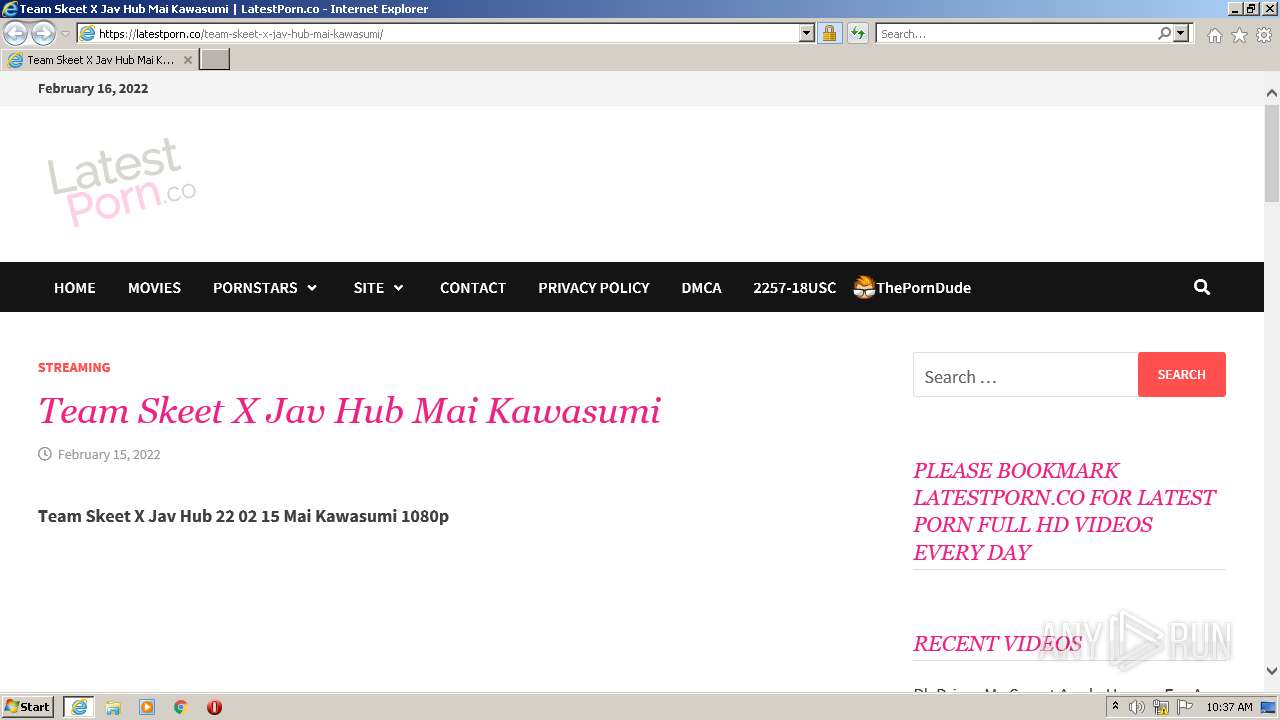
Task: Open the Action Center flag icon
Action: pyautogui.click(x=1185, y=707)
